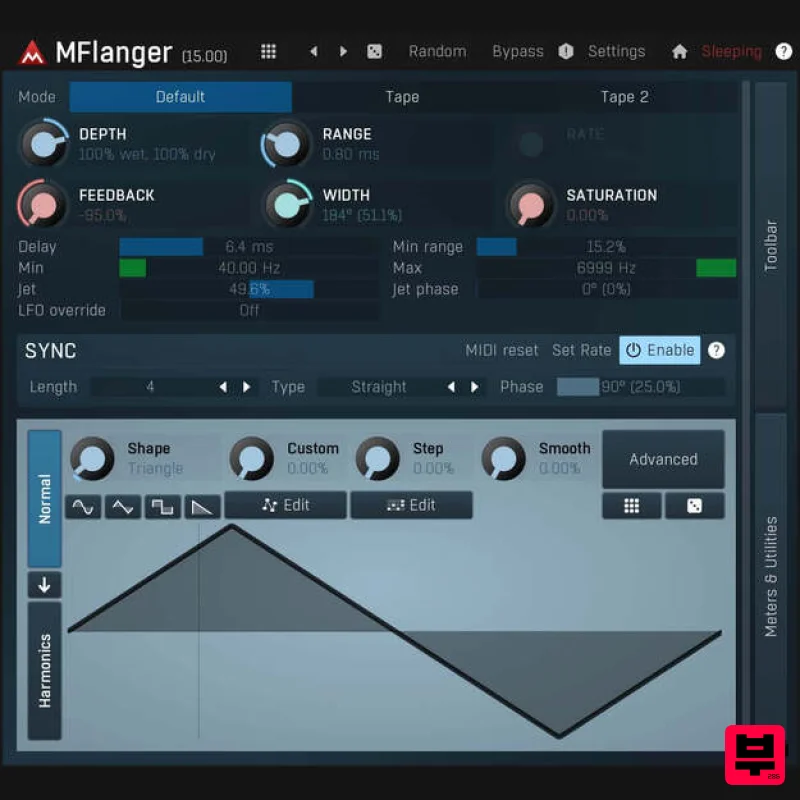This screenshot has height=800, width=800.
Task: Open LFO override dropdown showing Off
Action: pyautogui.click(x=250, y=310)
